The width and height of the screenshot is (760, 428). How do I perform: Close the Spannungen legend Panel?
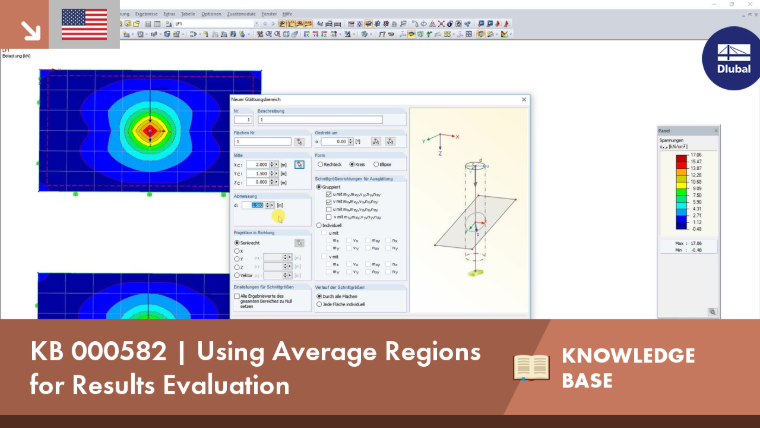point(716,131)
